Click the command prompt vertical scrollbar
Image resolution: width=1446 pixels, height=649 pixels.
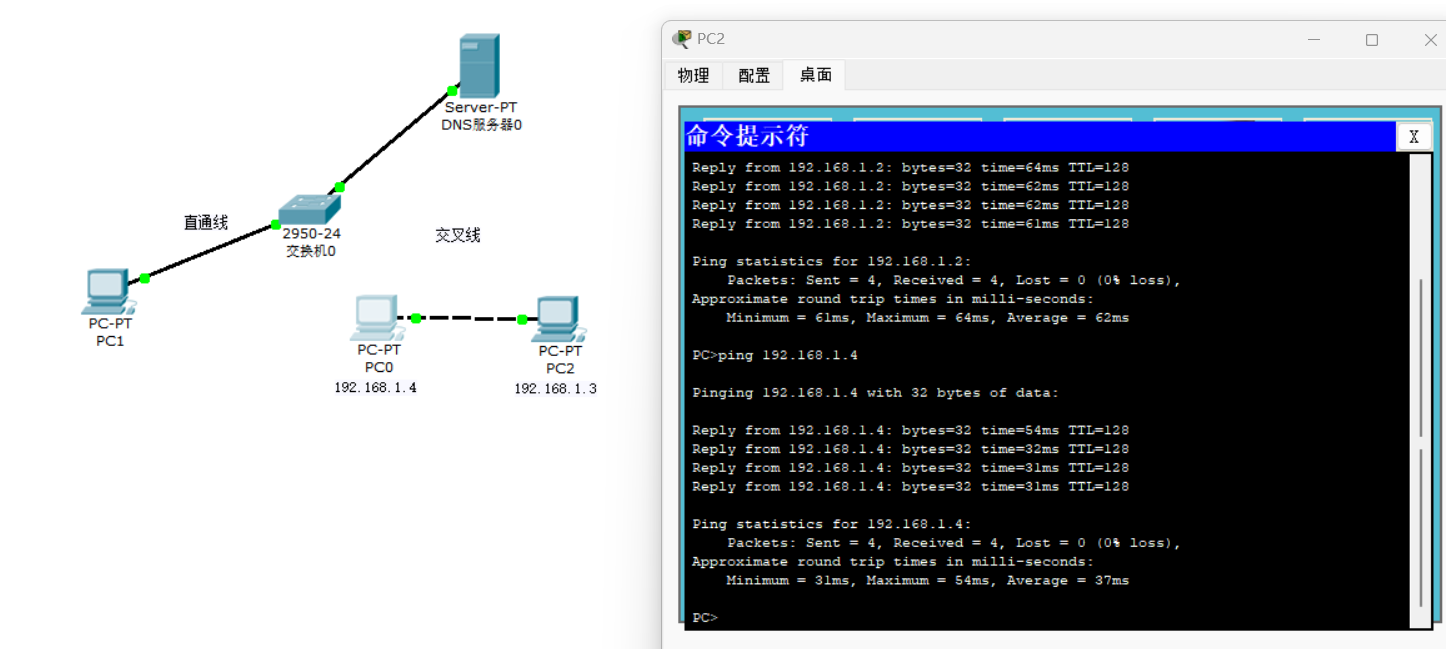pyautogui.click(x=1421, y=390)
